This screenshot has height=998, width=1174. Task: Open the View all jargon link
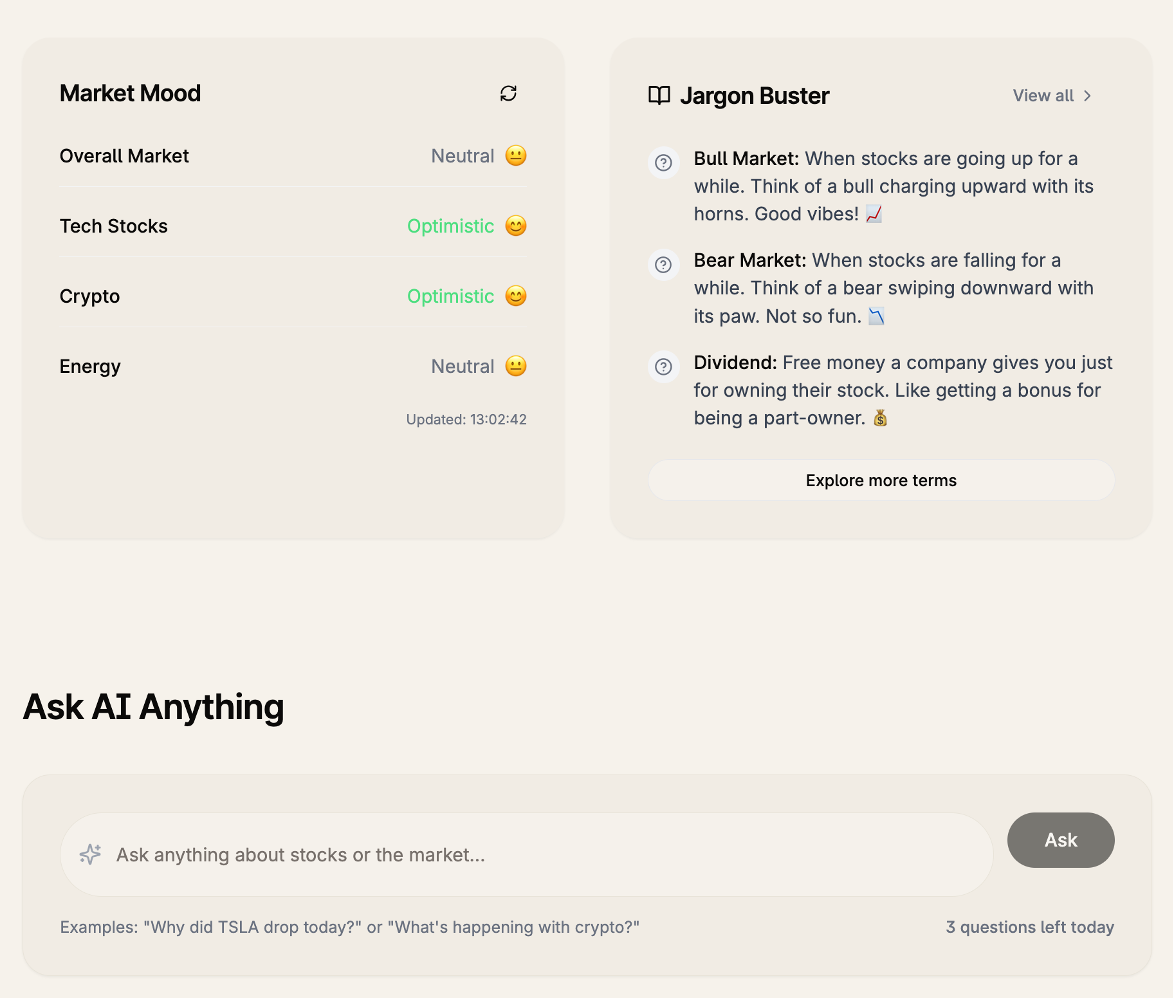(1043, 96)
